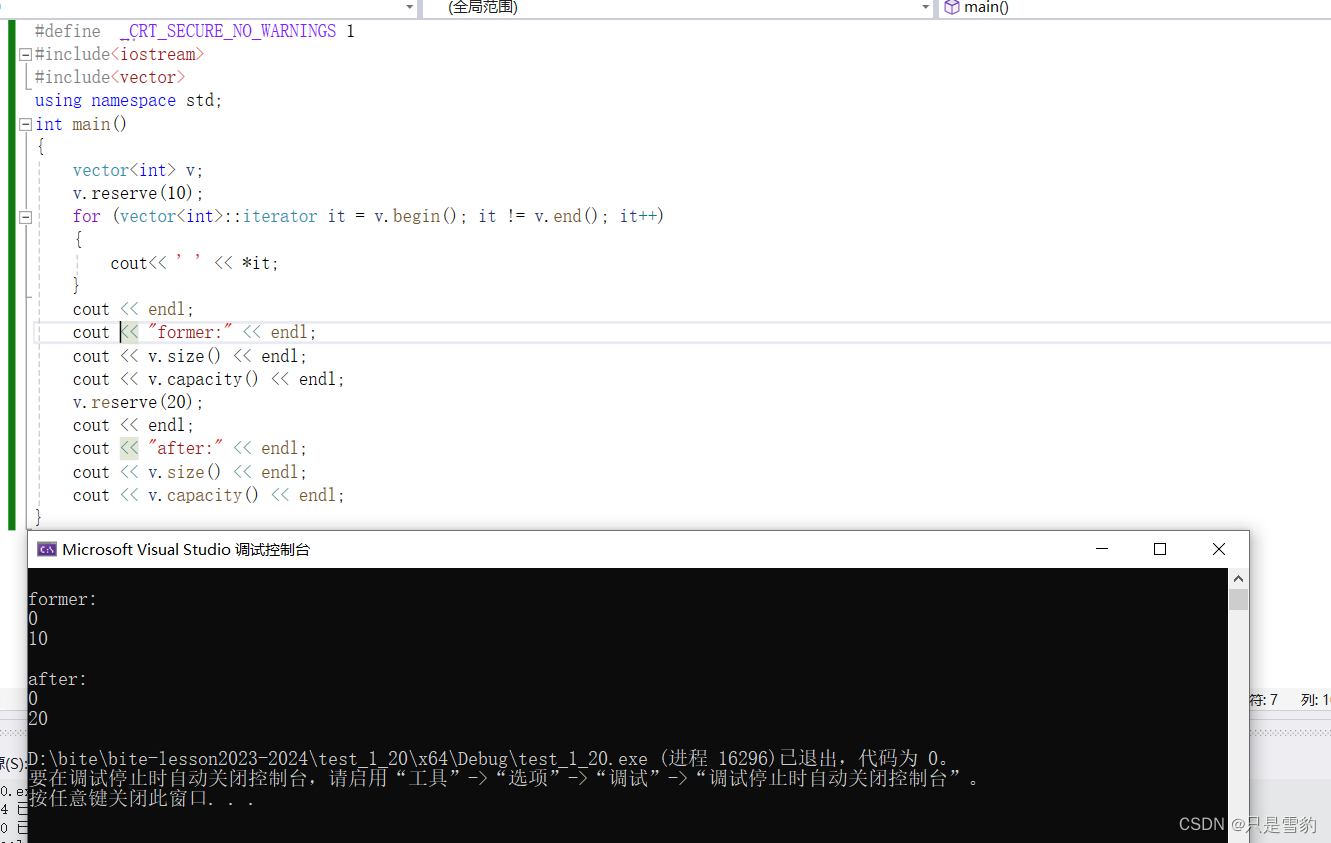The height and width of the screenshot is (843, 1331).
Task: Click the 'v.reserve(10);' line
Action: pos(138,193)
